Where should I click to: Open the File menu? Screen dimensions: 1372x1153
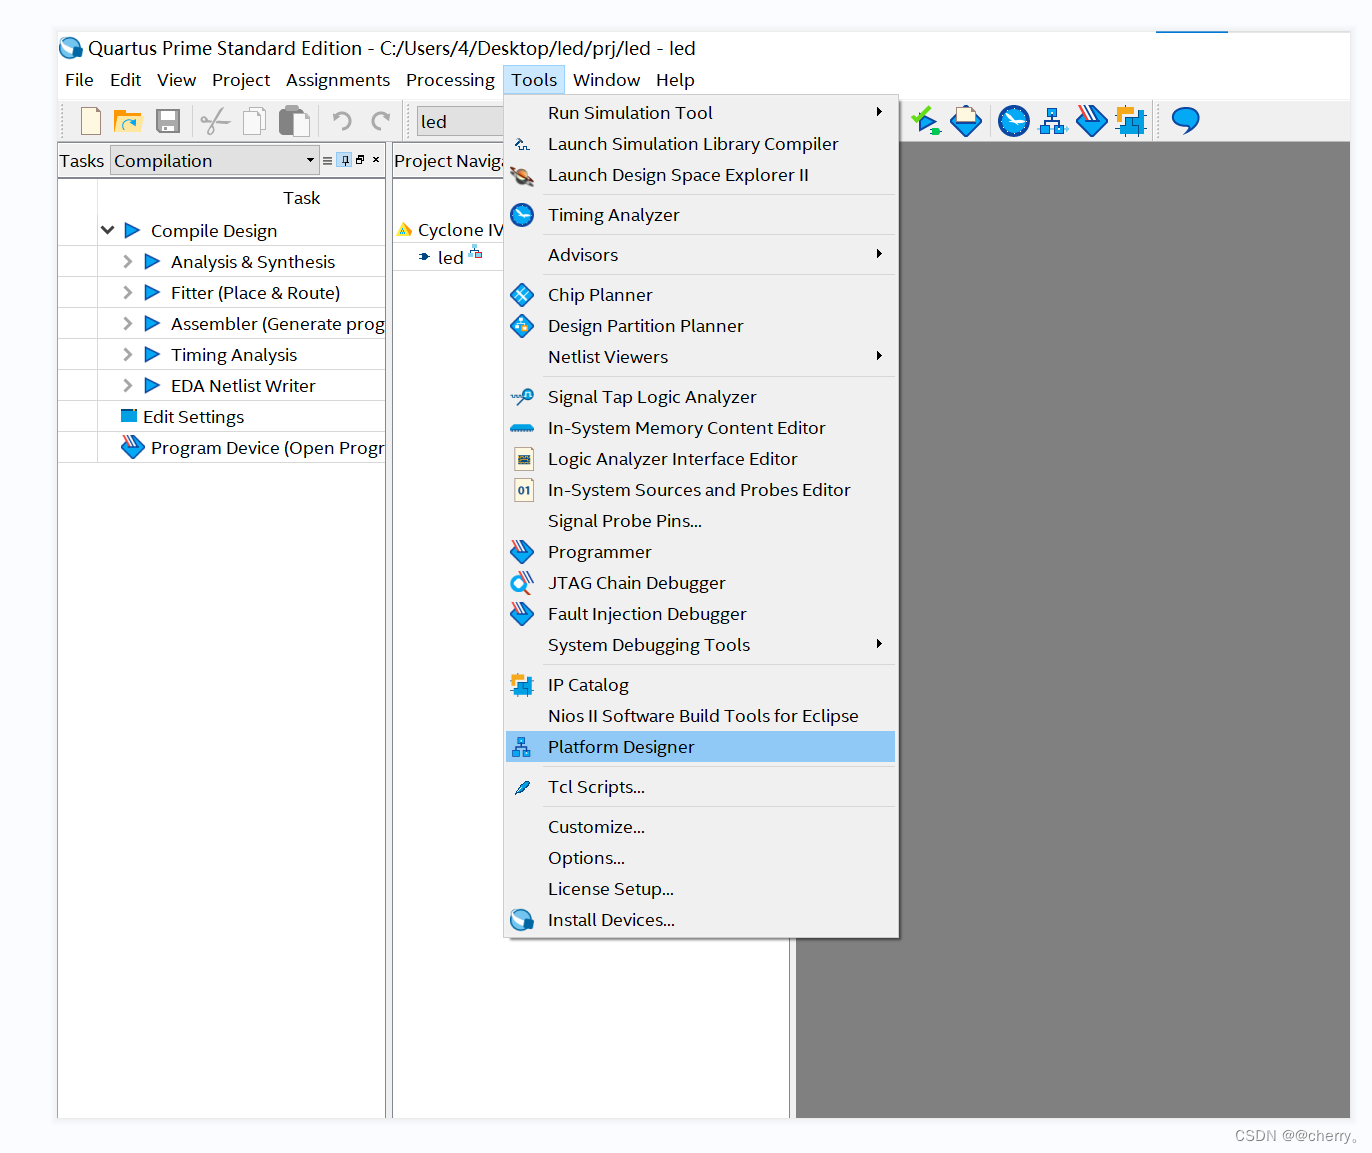point(79,80)
